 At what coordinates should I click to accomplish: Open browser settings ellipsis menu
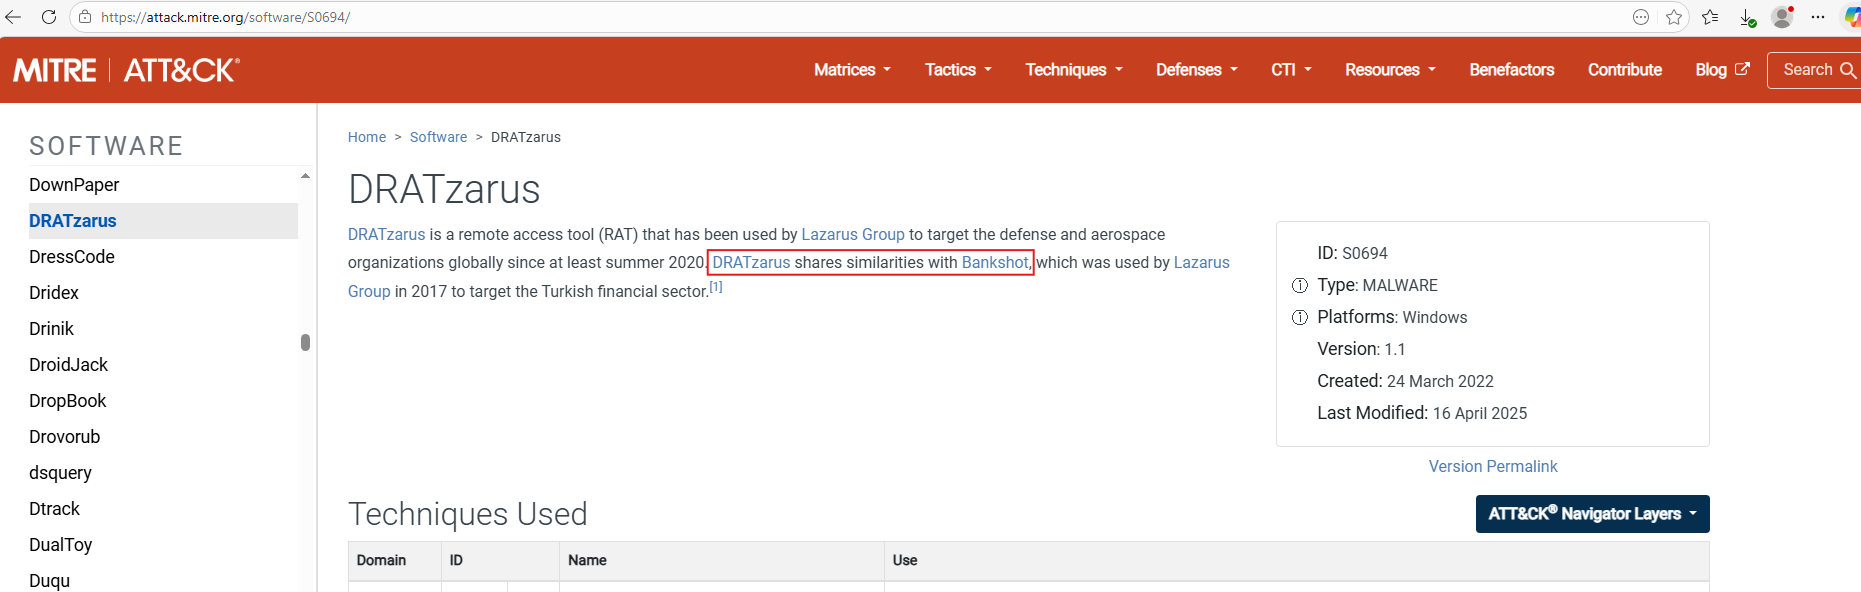coord(1818,17)
